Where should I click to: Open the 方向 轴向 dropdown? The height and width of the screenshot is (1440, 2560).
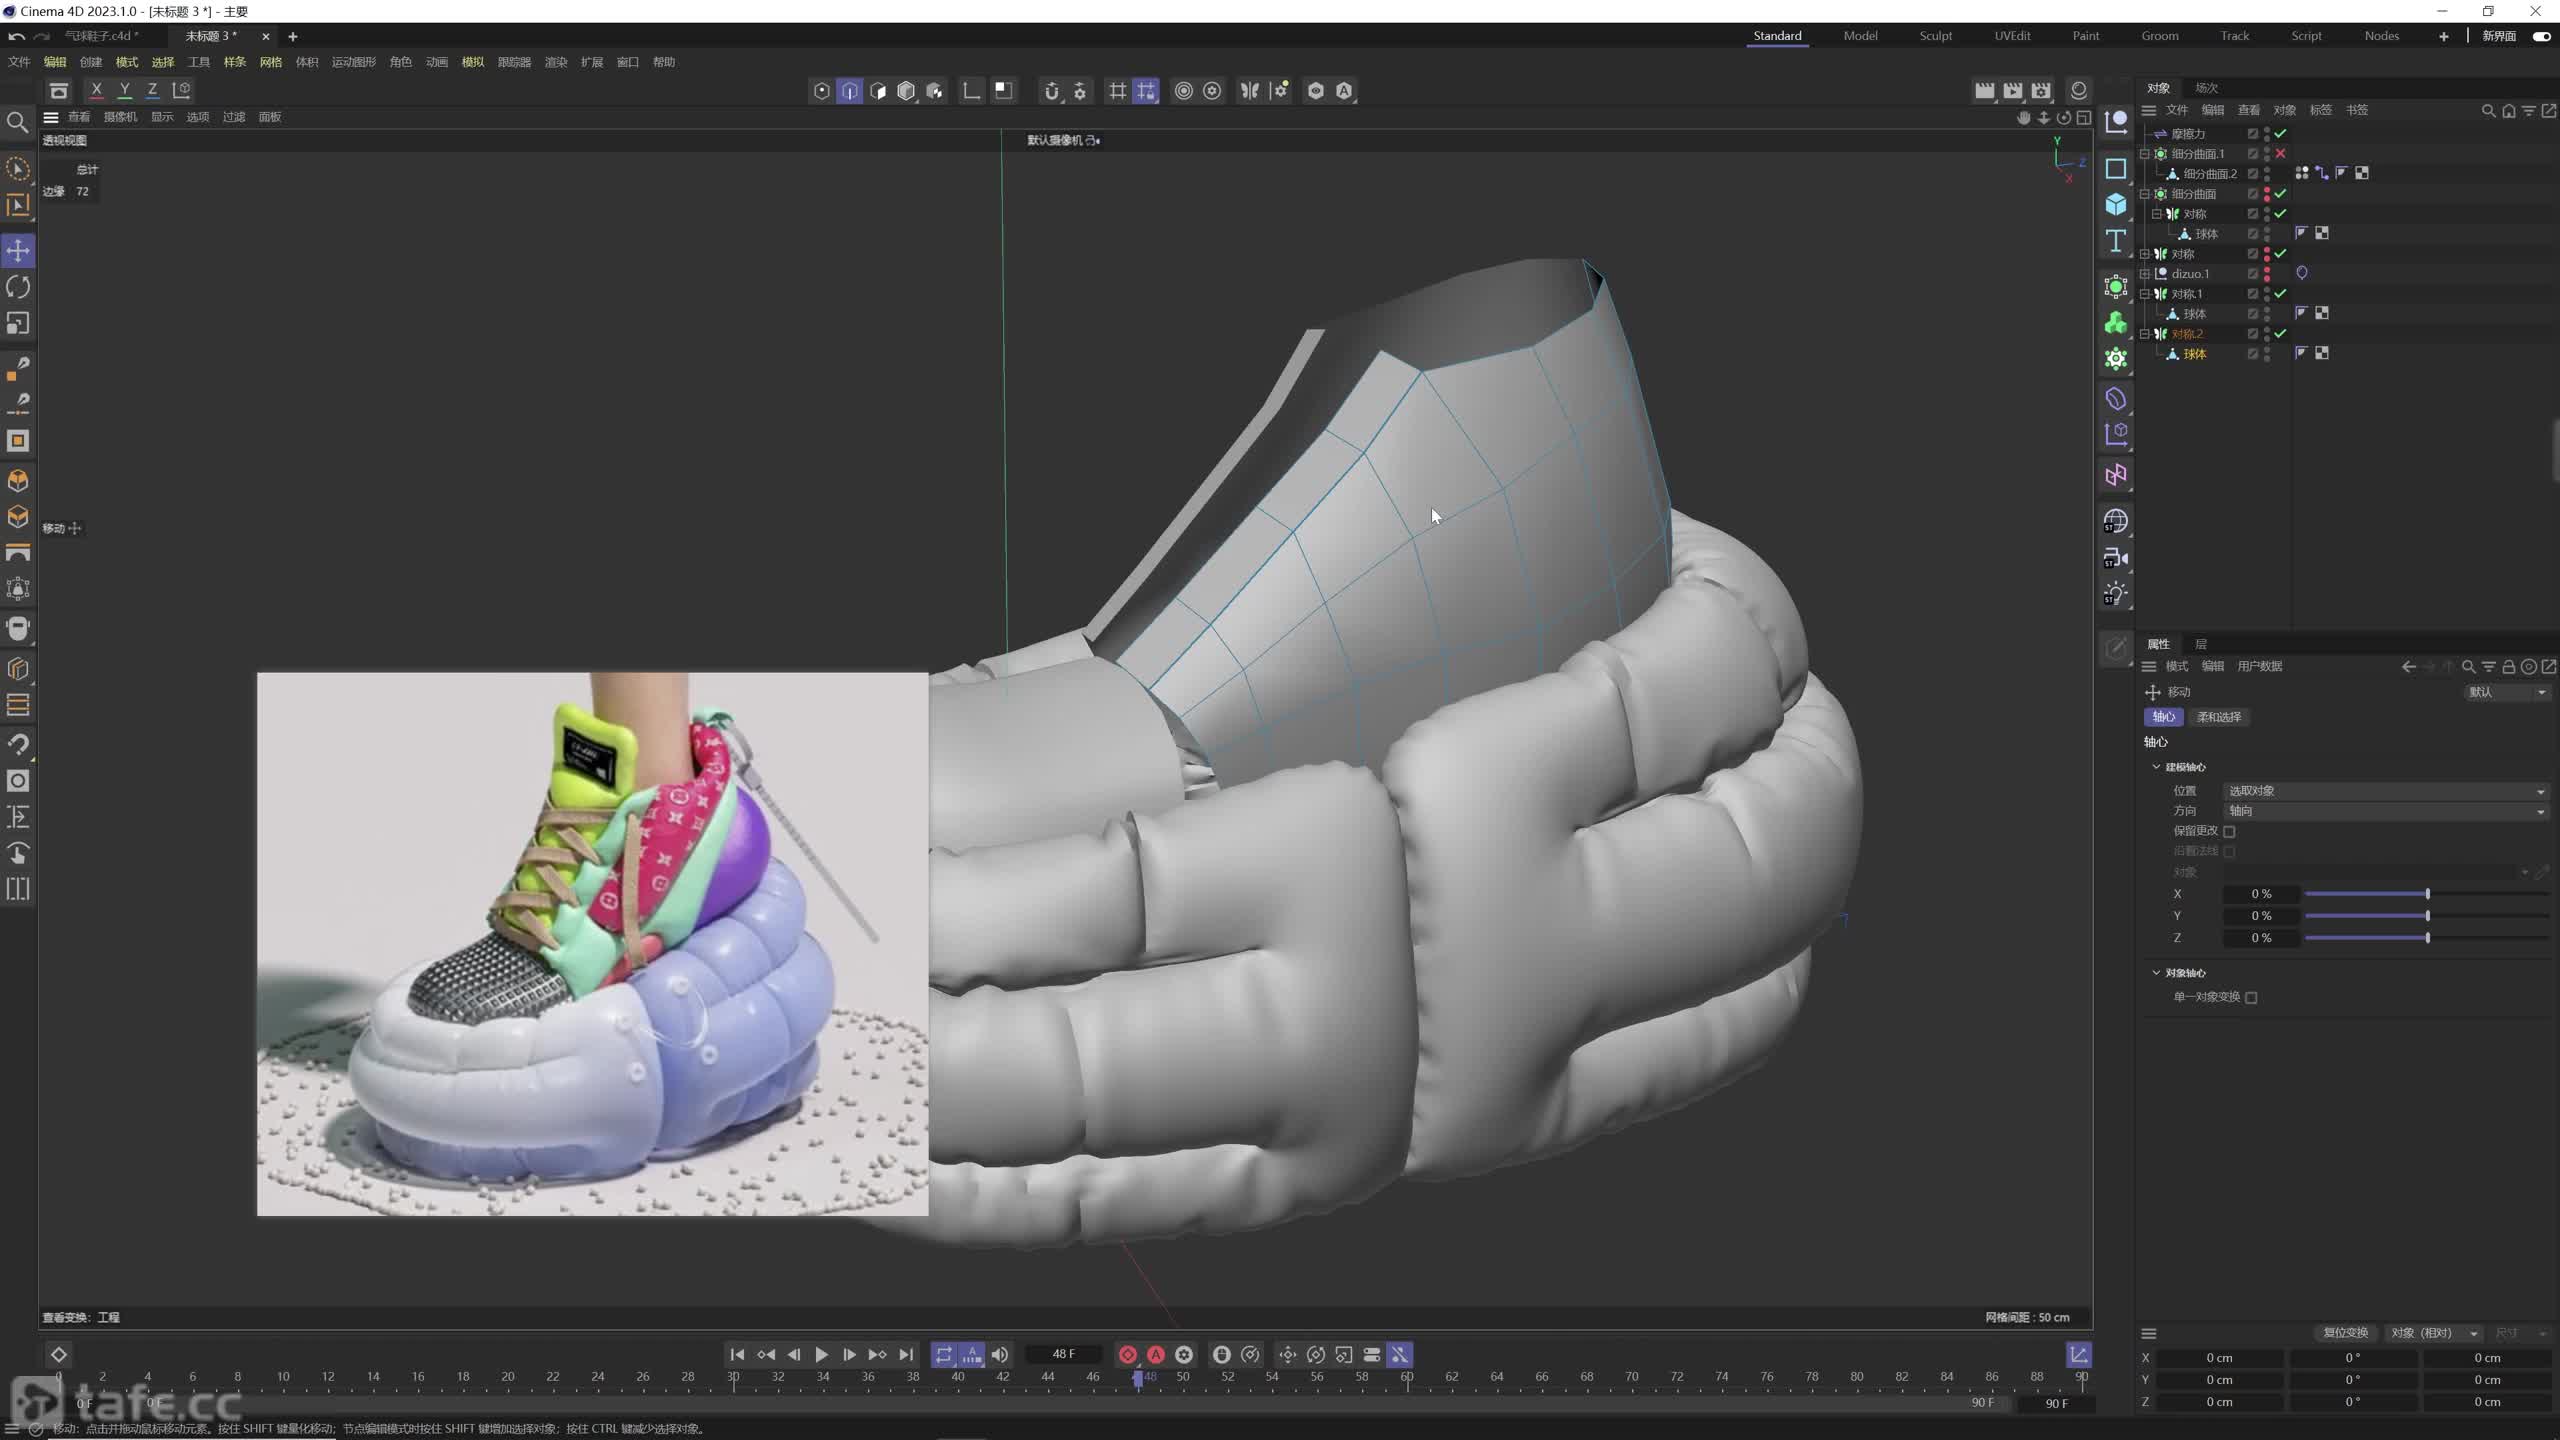point(2385,811)
